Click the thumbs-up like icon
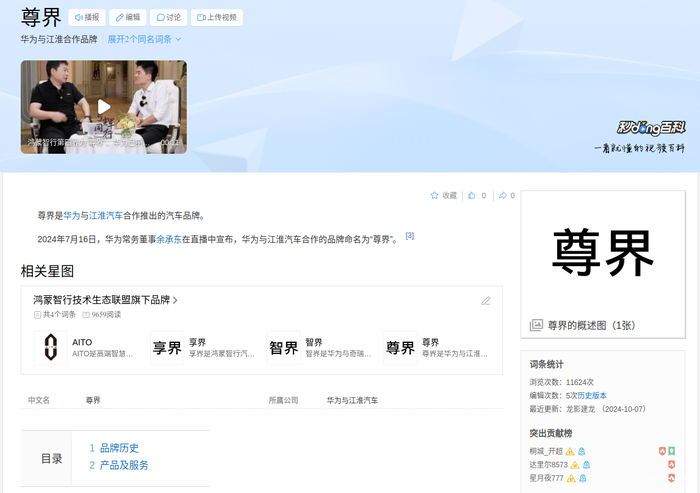The height and width of the screenshot is (493, 700). coord(472,195)
